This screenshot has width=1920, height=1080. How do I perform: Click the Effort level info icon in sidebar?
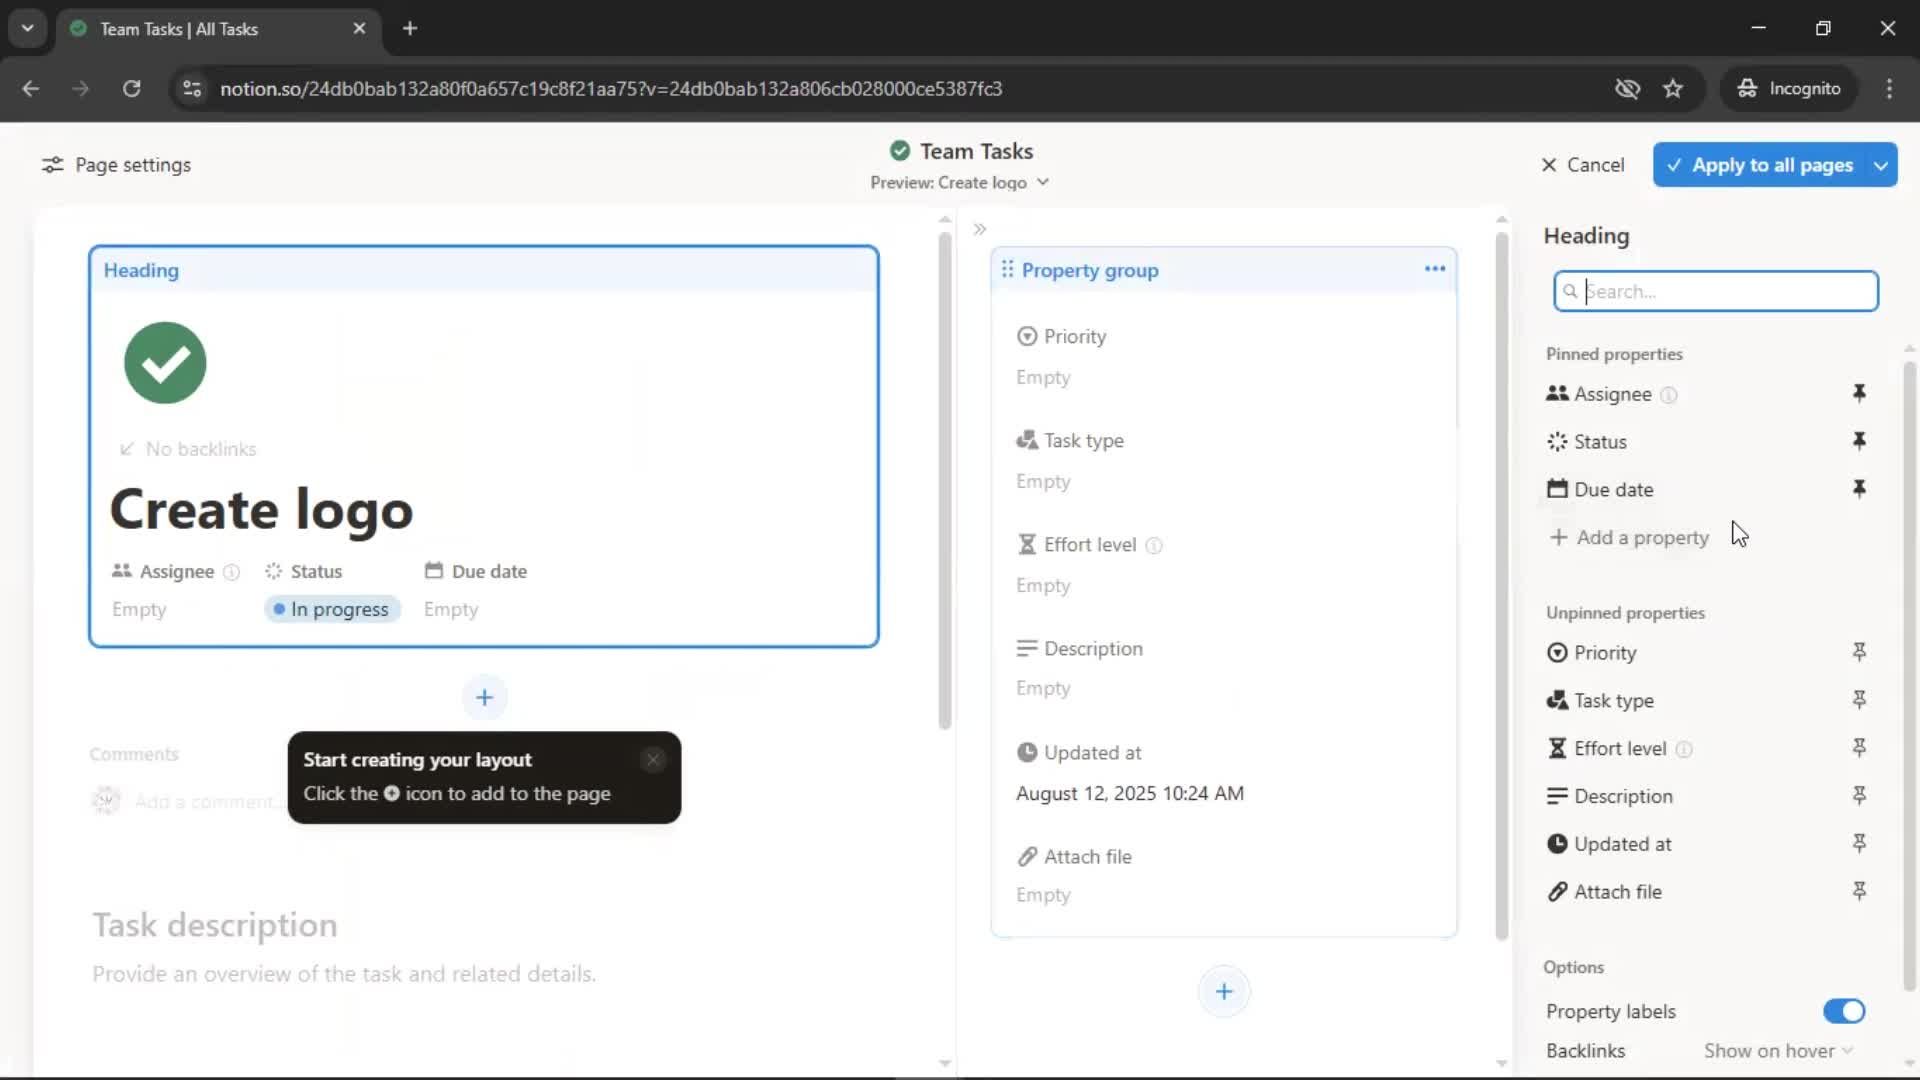point(1683,749)
